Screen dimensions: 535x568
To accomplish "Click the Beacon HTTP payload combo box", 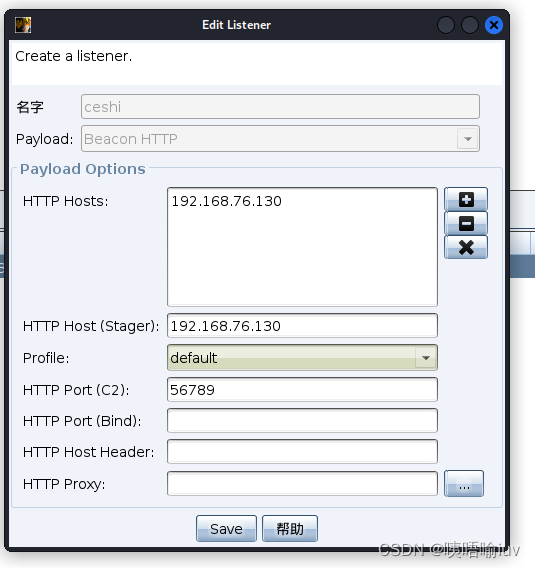I will coord(280,139).
